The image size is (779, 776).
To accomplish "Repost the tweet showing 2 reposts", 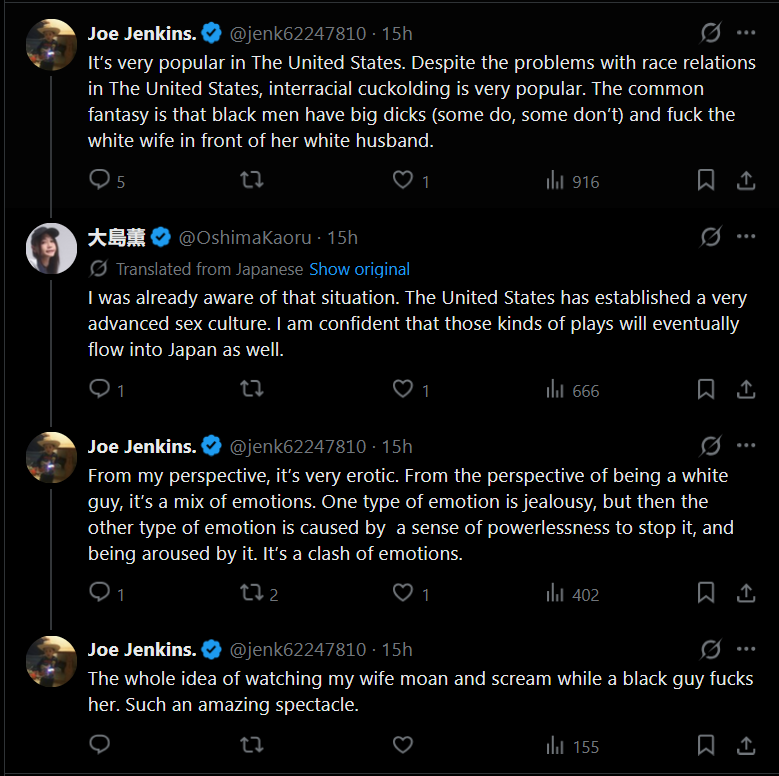I will tap(253, 594).
